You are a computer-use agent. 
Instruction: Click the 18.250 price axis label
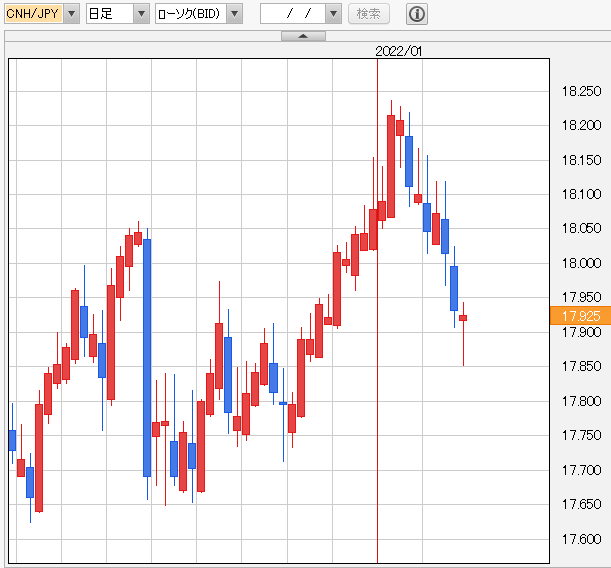click(581, 92)
